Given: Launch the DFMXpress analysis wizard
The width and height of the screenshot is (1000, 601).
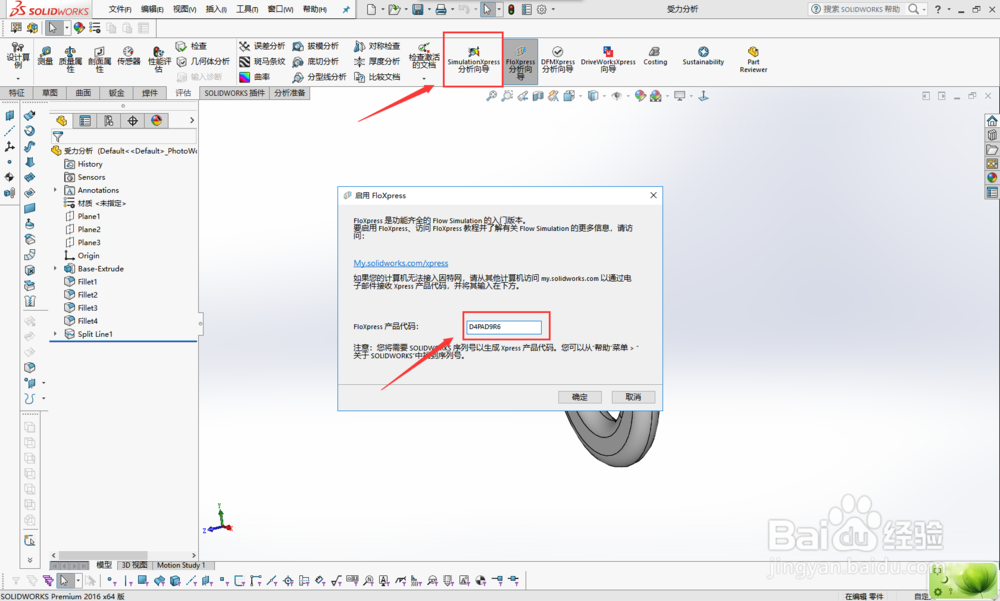Looking at the screenshot, I should click(x=557, y=59).
